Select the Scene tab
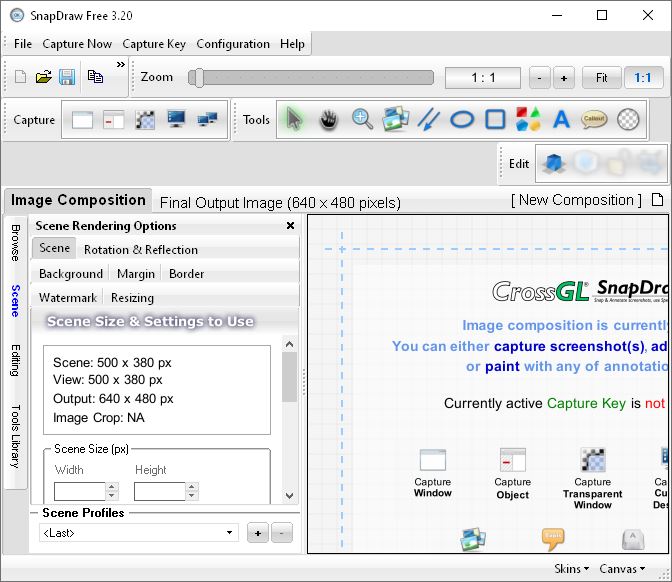Image resolution: width=672 pixels, height=582 pixels. pos(54,248)
